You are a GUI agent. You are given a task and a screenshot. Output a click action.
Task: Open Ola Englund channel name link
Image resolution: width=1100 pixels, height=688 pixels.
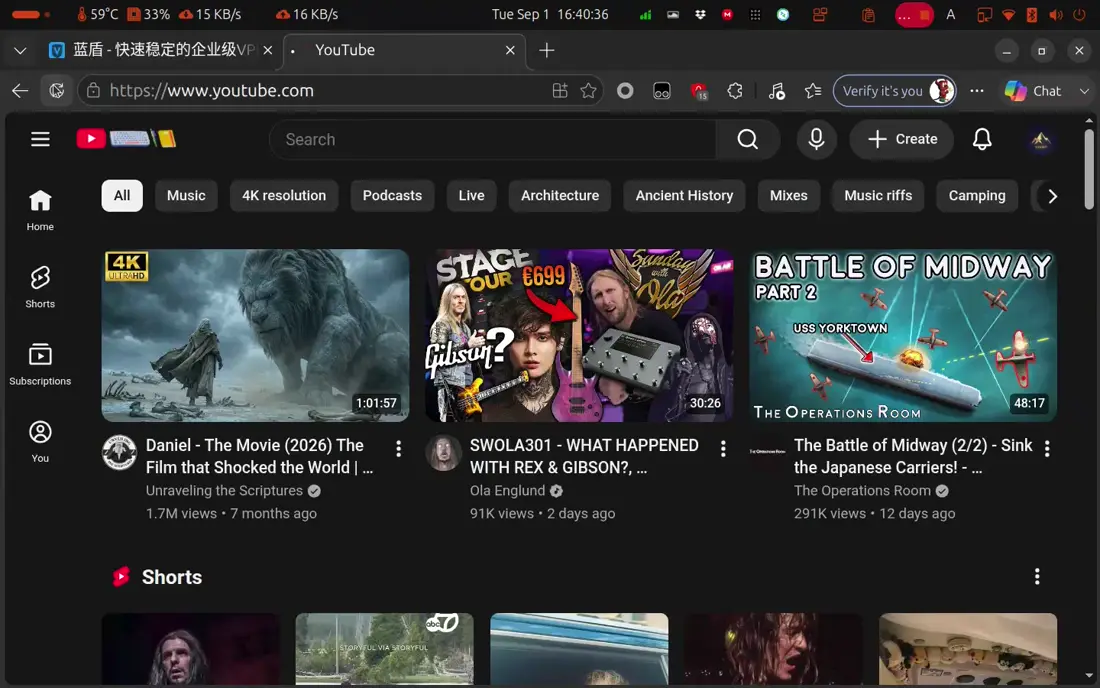tap(507, 491)
